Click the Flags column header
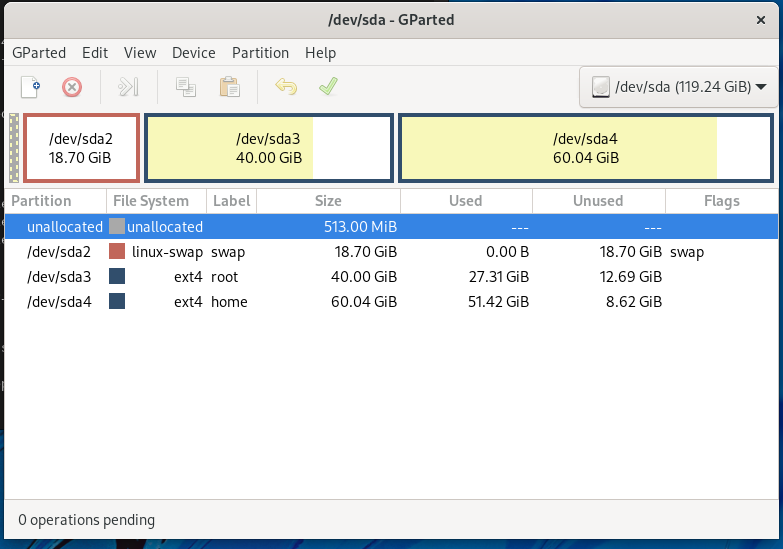The height and width of the screenshot is (549, 783). coord(722,201)
